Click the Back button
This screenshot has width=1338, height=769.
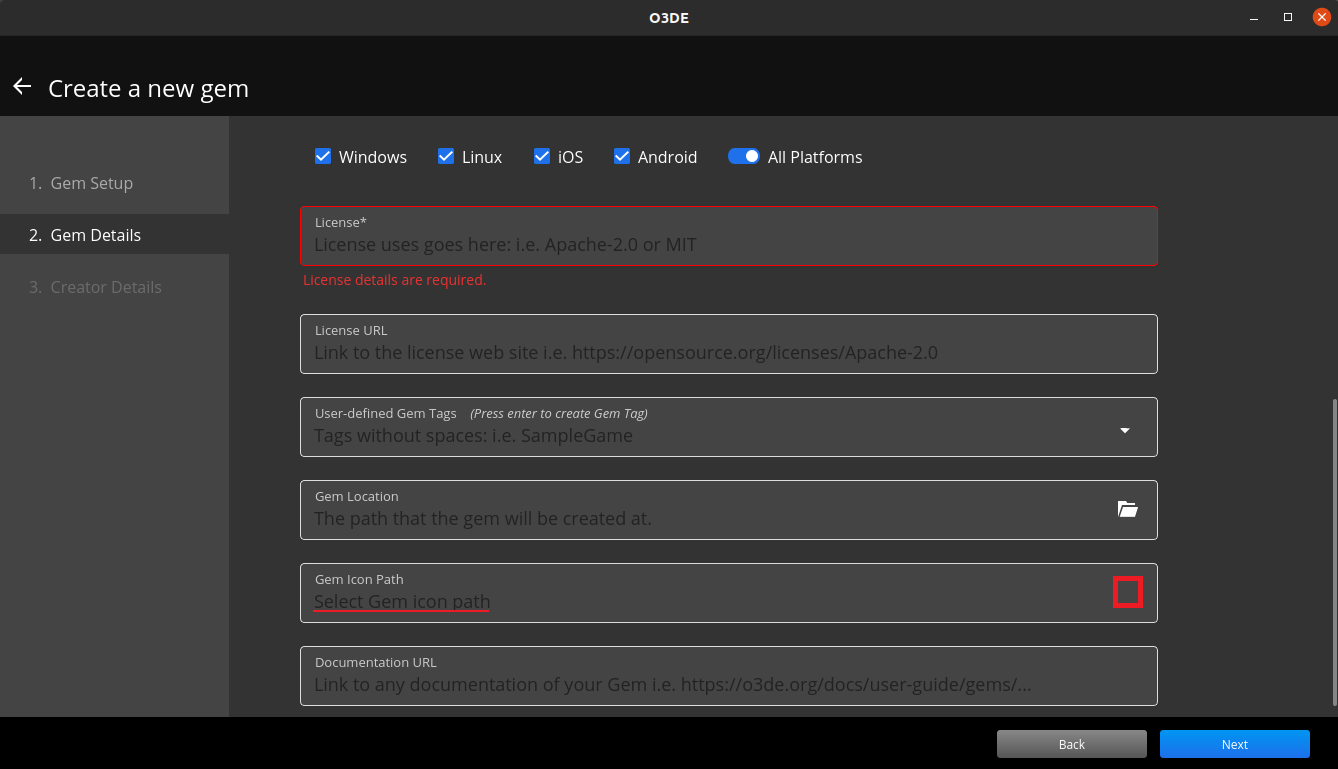[x=1071, y=744]
